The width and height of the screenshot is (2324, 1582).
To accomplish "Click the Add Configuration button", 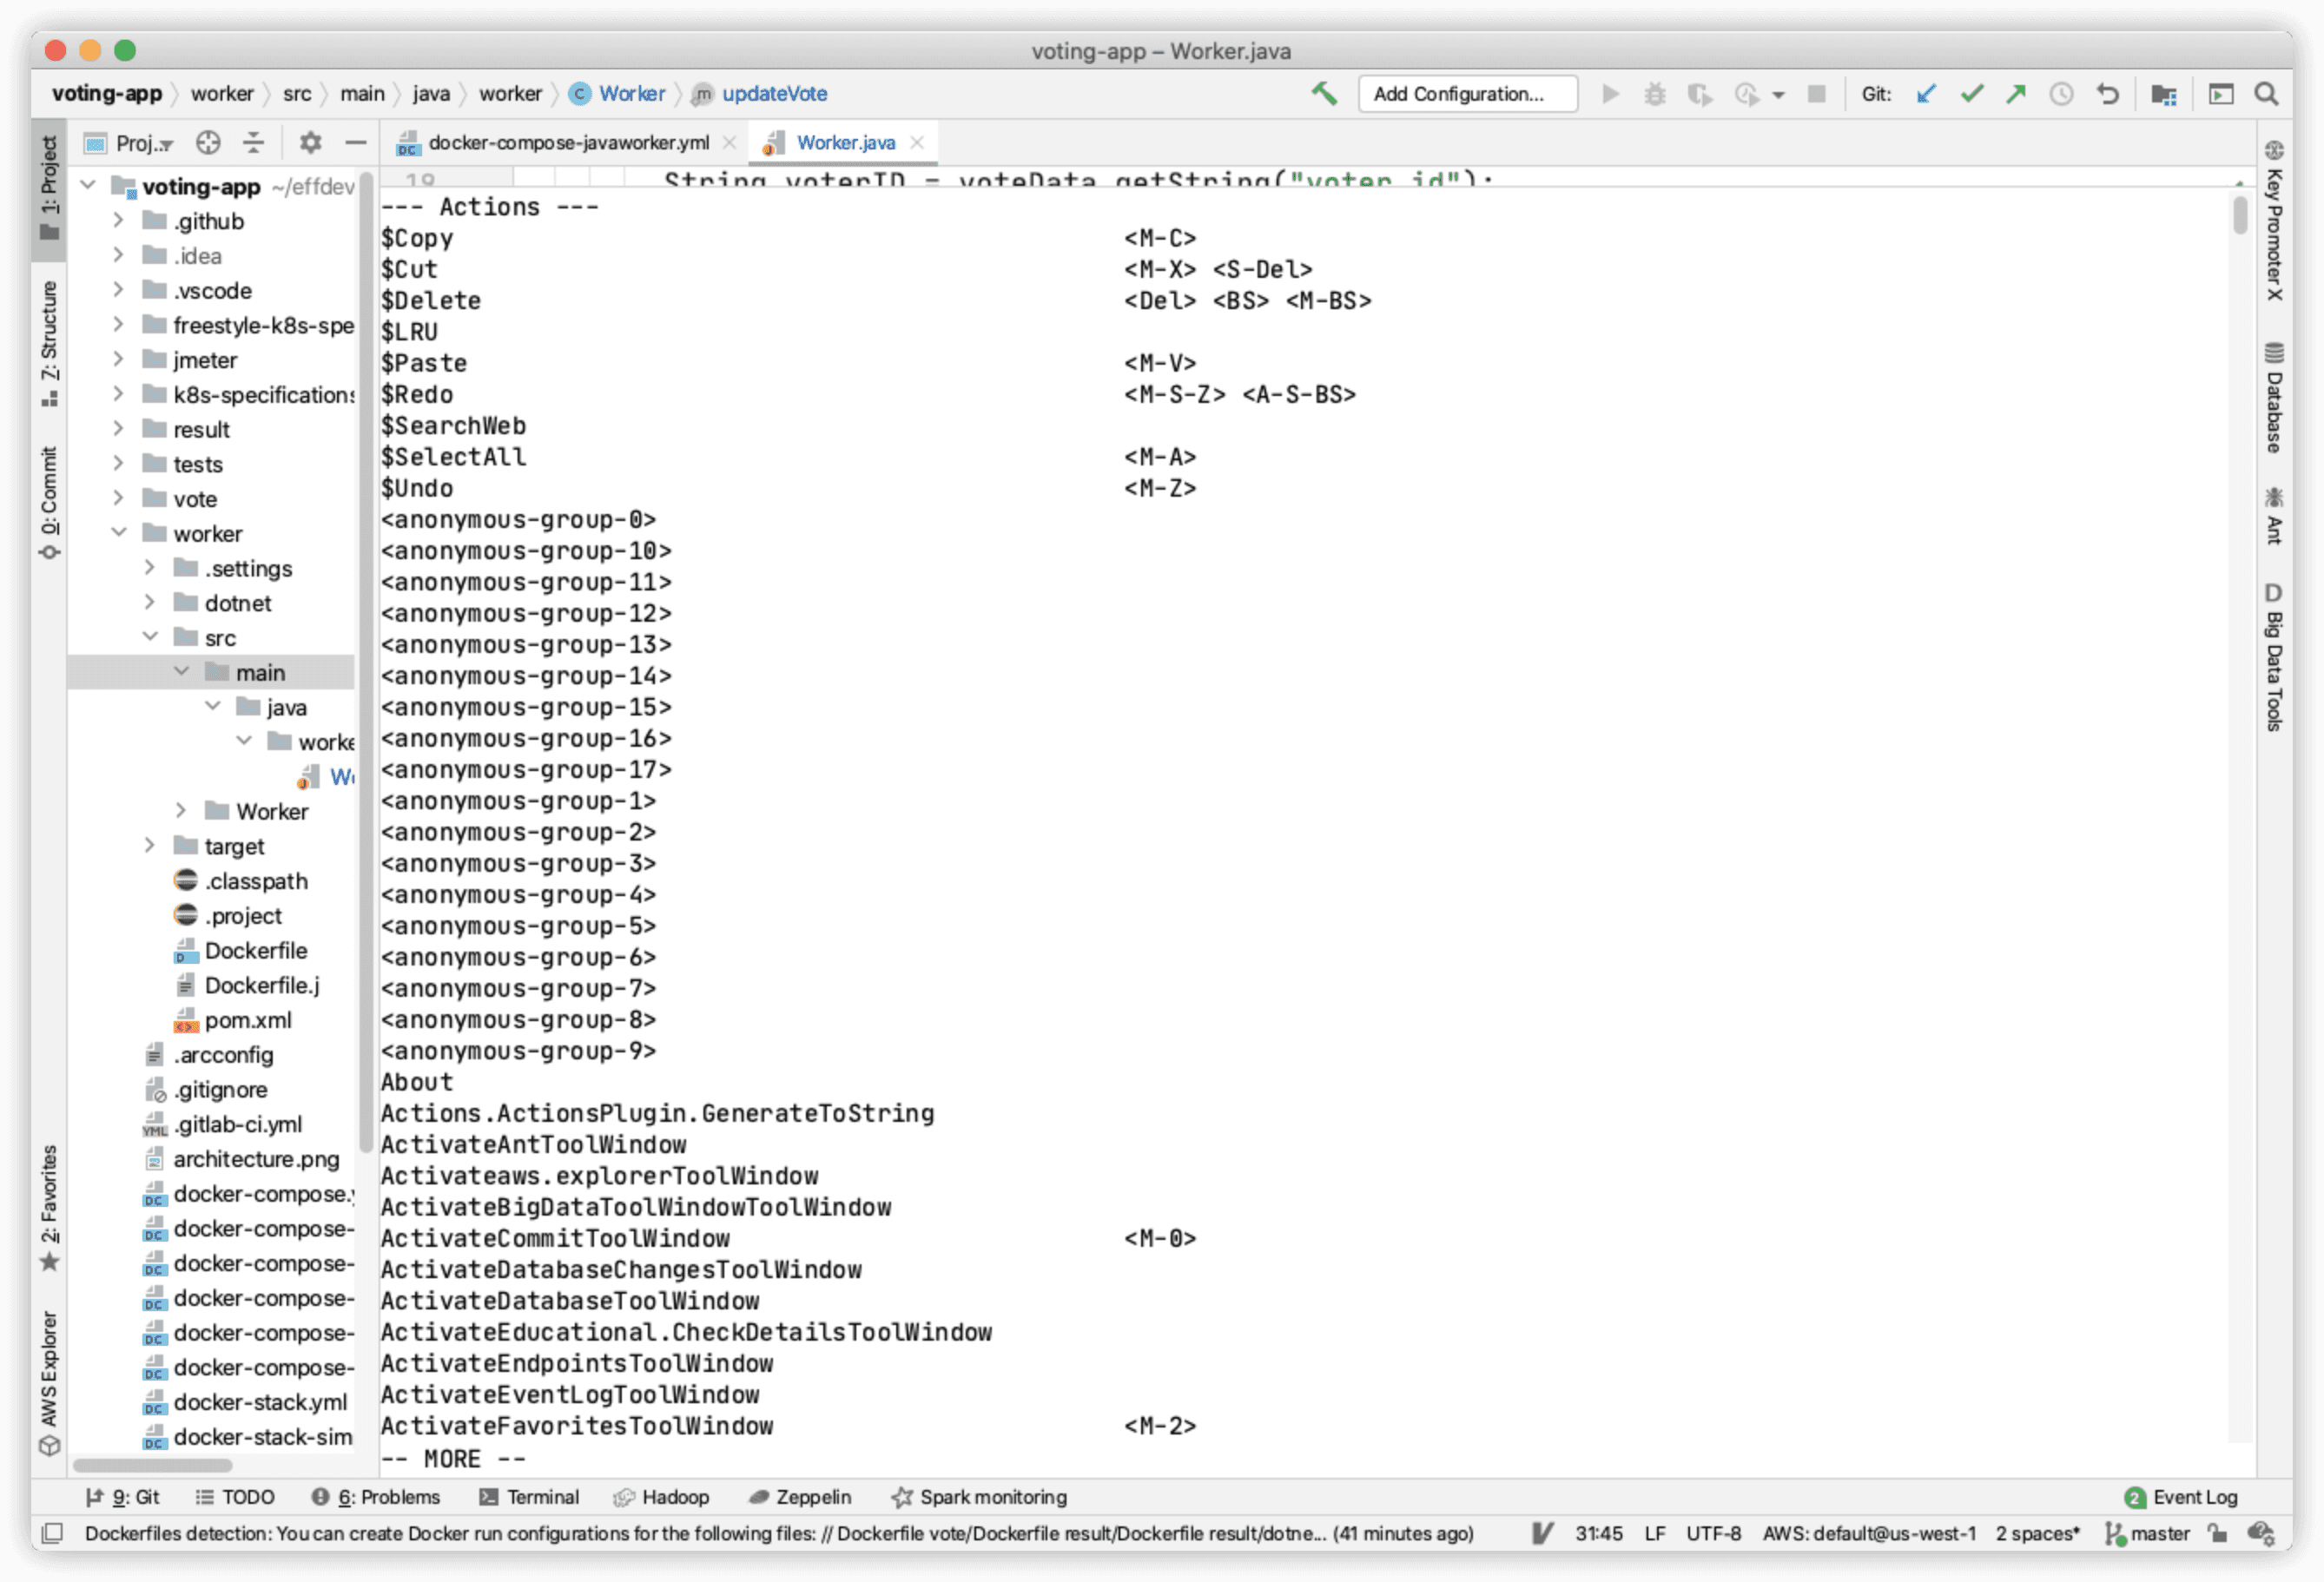I will [1466, 94].
